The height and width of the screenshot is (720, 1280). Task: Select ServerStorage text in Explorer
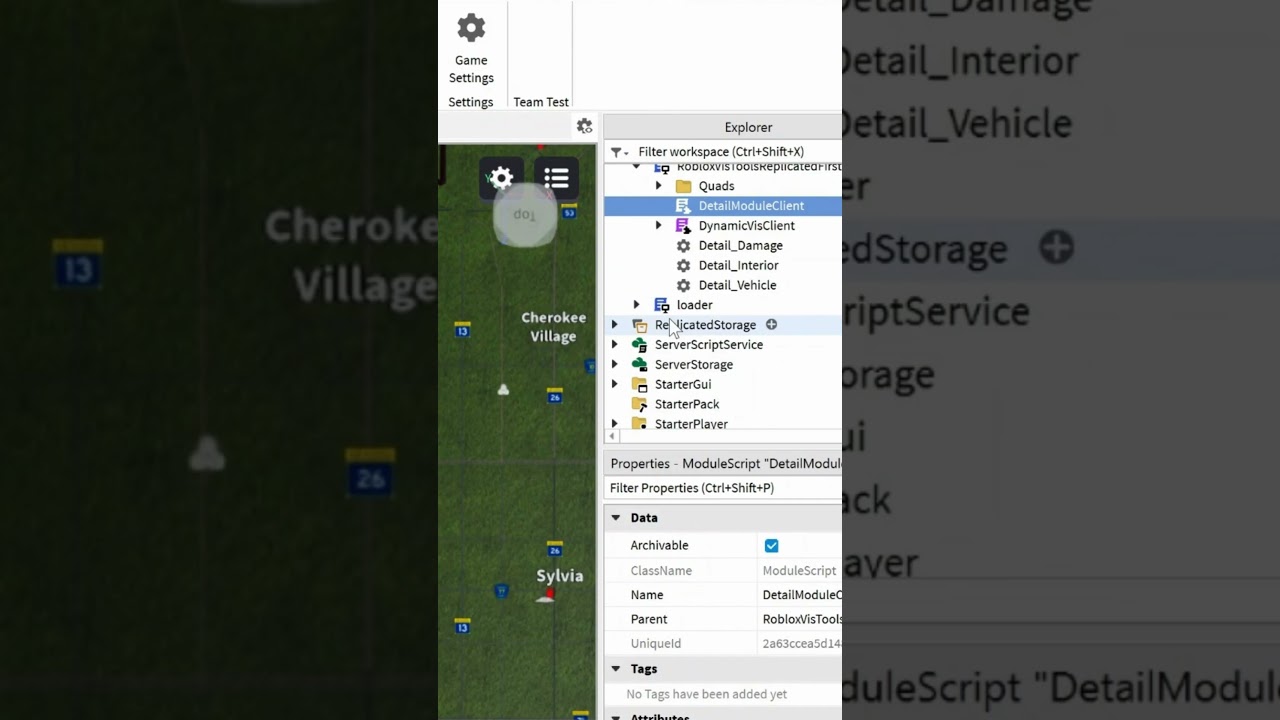click(694, 364)
